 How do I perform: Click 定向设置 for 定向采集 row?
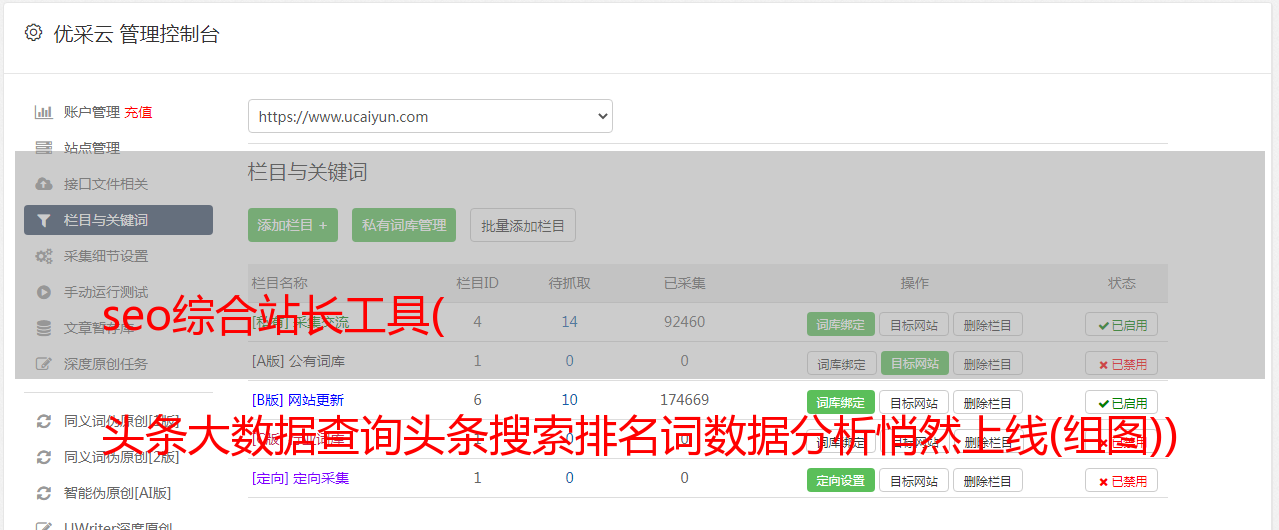point(841,480)
